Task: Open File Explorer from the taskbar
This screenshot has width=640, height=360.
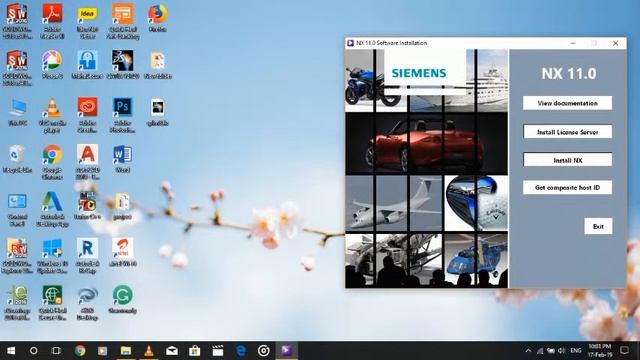Action: tap(125, 351)
